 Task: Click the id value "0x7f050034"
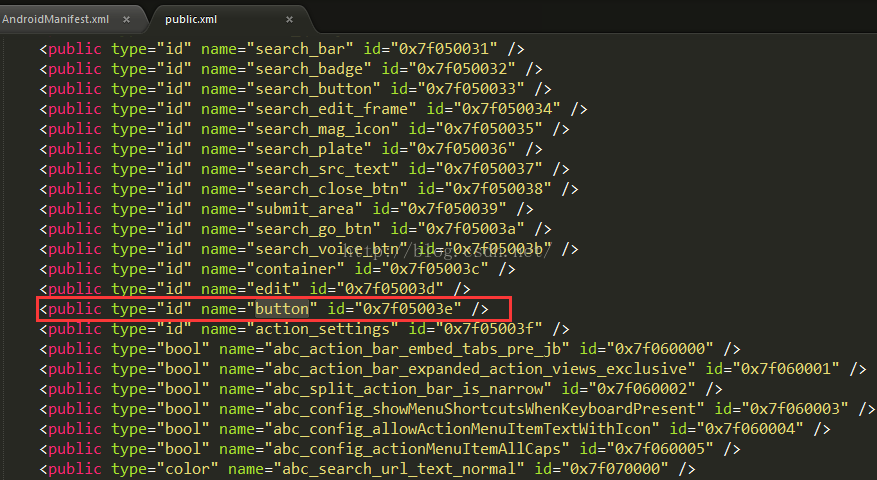507,109
